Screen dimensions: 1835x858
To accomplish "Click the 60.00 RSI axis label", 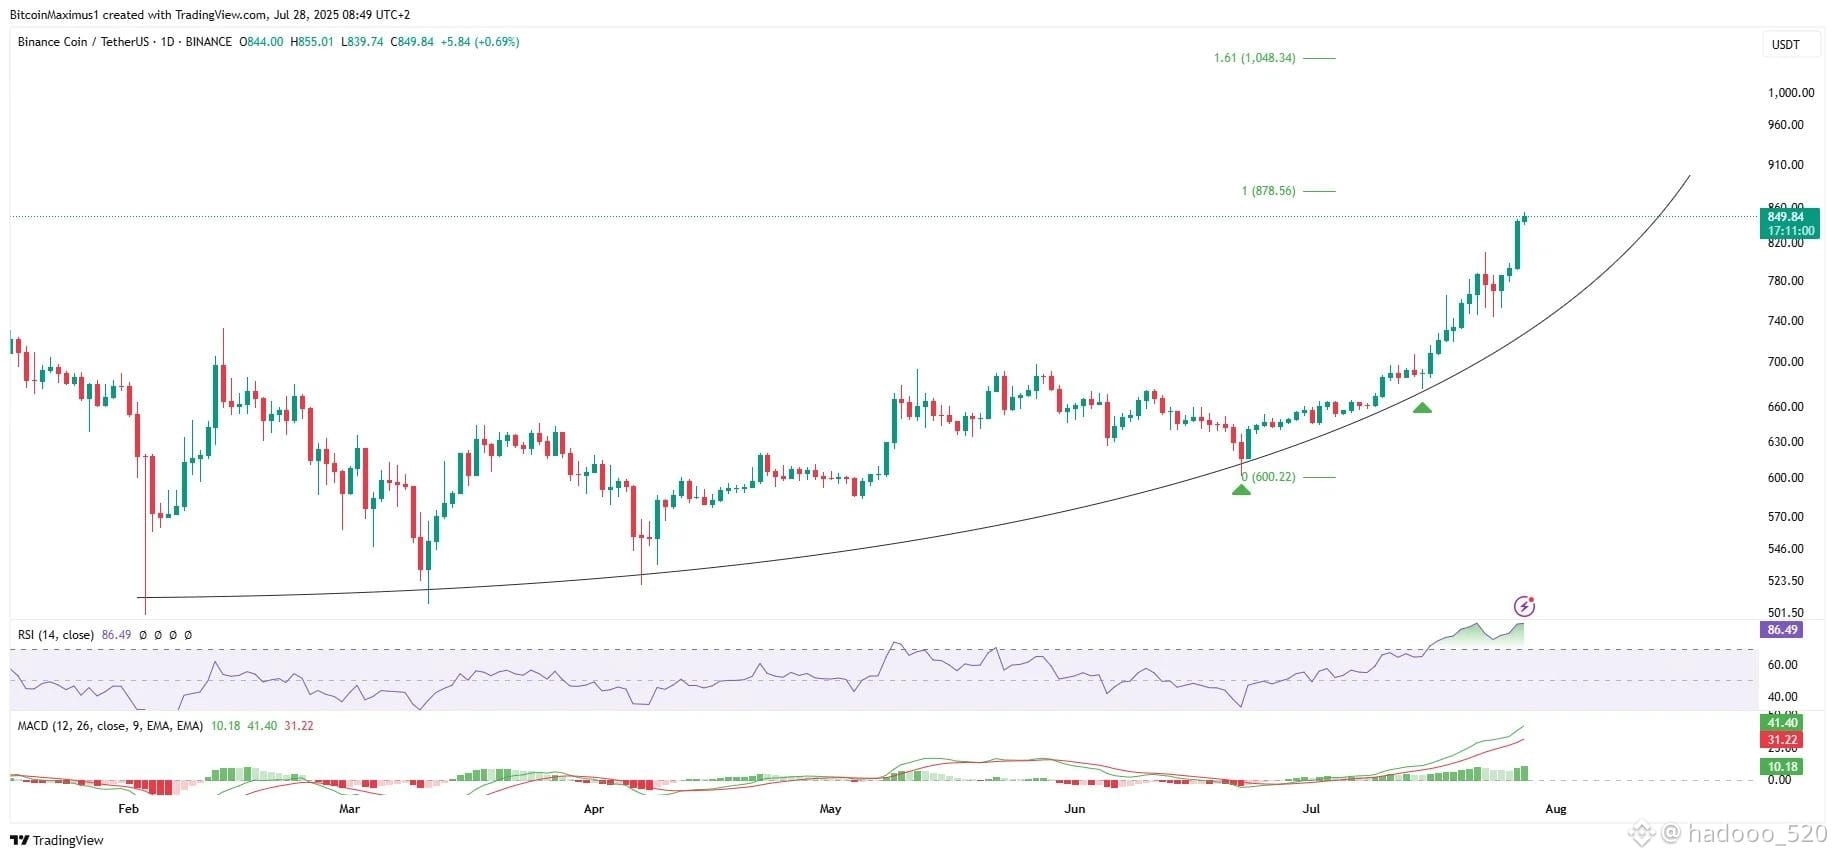I will pos(1783,665).
